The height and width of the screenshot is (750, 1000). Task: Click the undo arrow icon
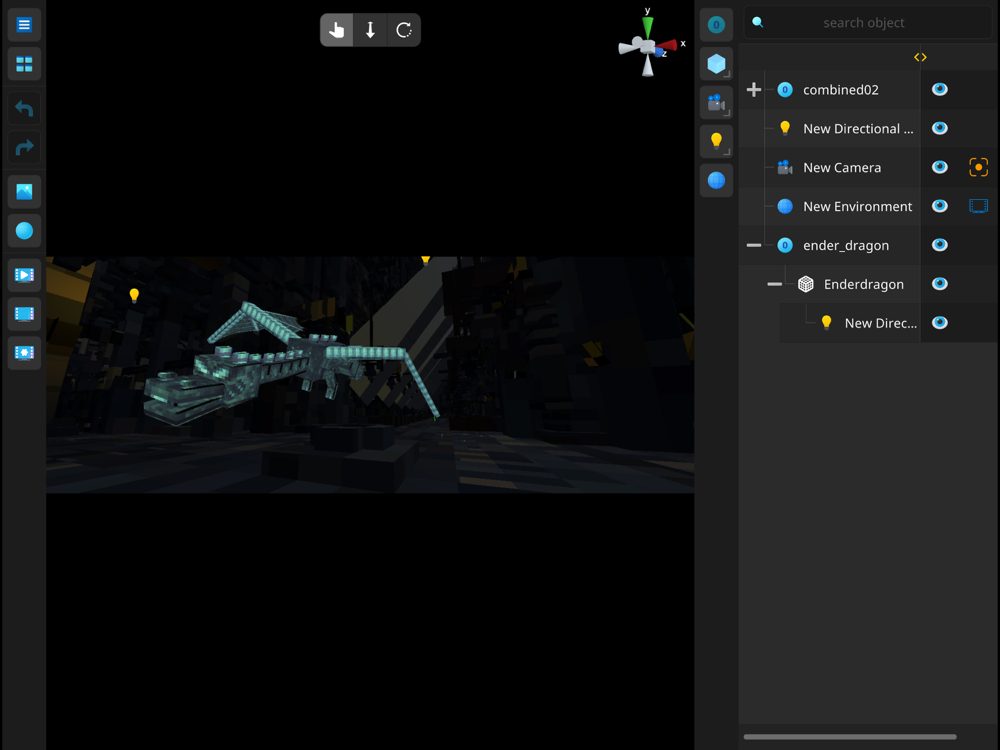pyautogui.click(x=24, y=108)
